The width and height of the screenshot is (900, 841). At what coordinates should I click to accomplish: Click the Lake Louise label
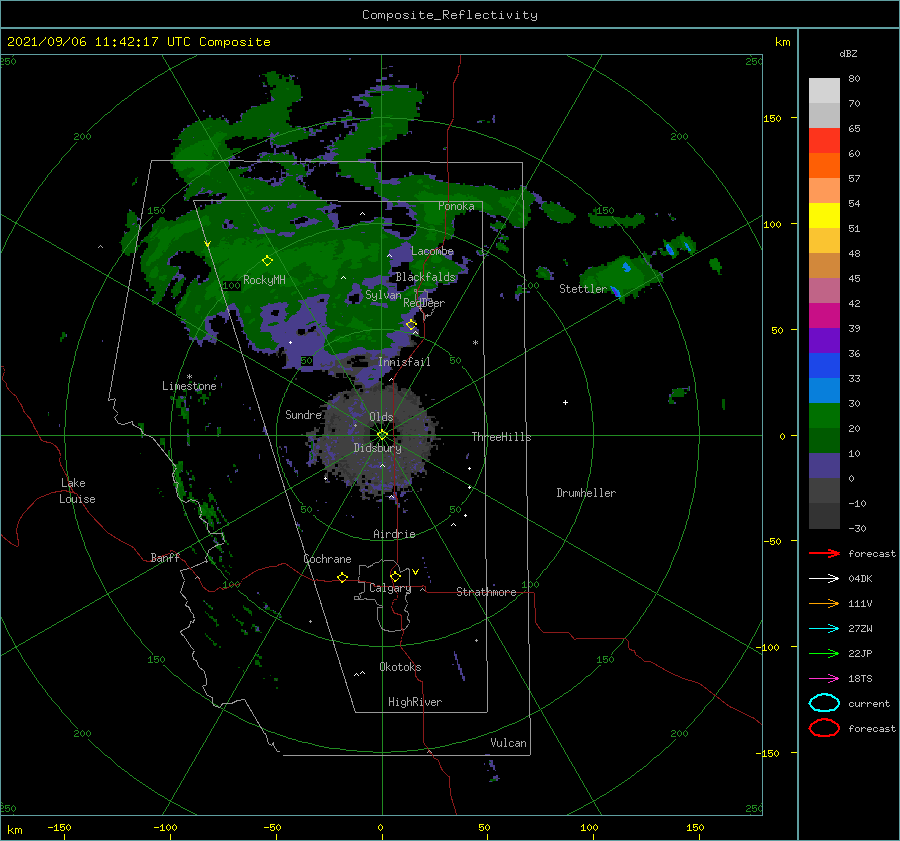pos(77,491)
